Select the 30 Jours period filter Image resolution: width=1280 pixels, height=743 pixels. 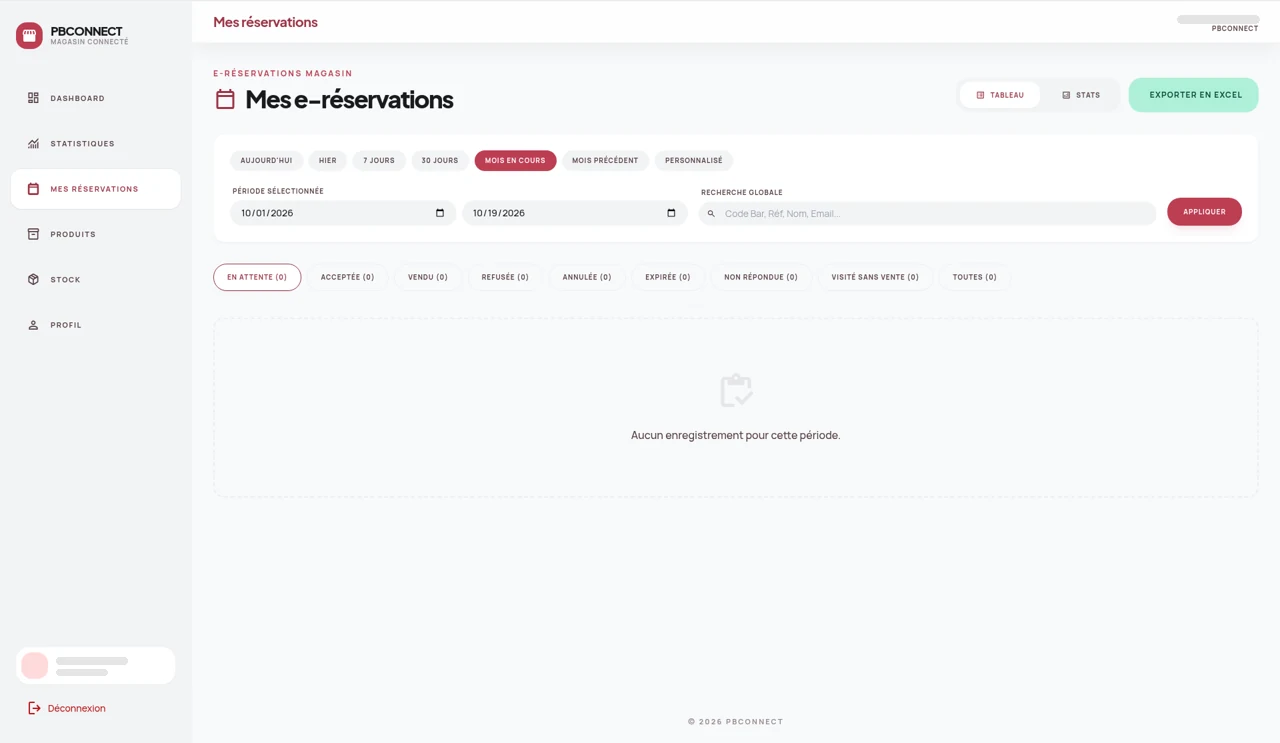pyautogui.click(x=440, y=160)
